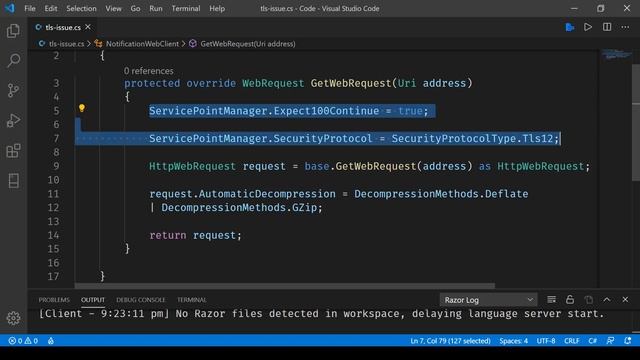Change indentation via Spaces: 4
The width and height of the screenshot is (640, 360).
(513, 341)
